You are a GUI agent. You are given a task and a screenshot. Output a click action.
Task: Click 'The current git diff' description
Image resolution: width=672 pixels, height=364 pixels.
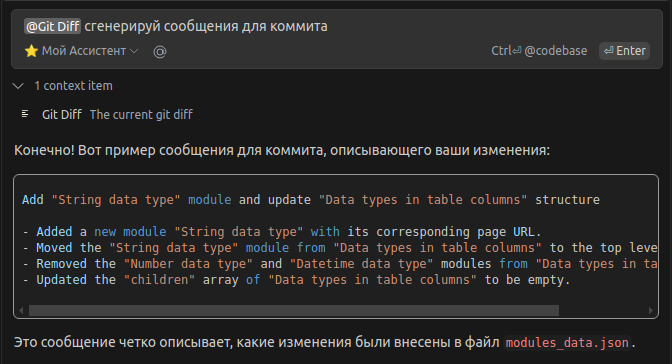tap(141, 115)
